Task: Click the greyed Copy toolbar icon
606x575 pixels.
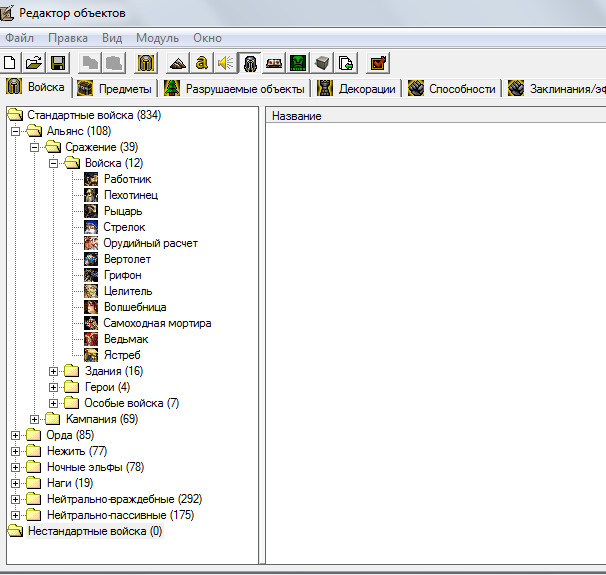Action: tap(90, 63)
